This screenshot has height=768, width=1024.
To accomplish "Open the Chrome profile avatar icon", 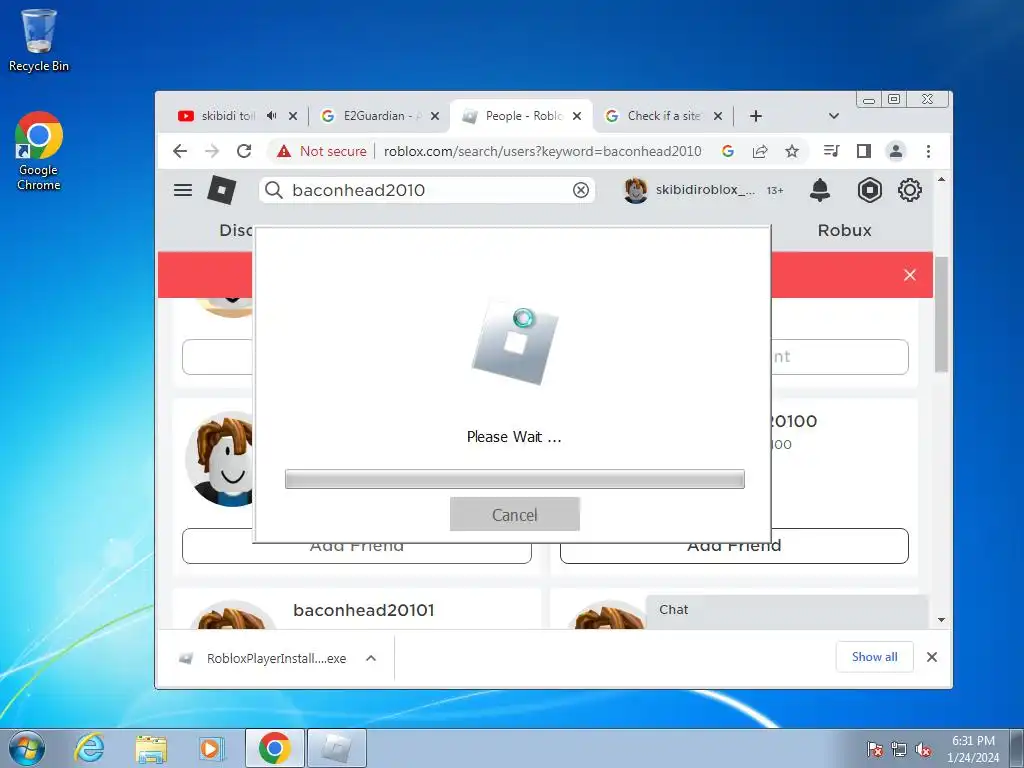I will (x=895, y=152).
